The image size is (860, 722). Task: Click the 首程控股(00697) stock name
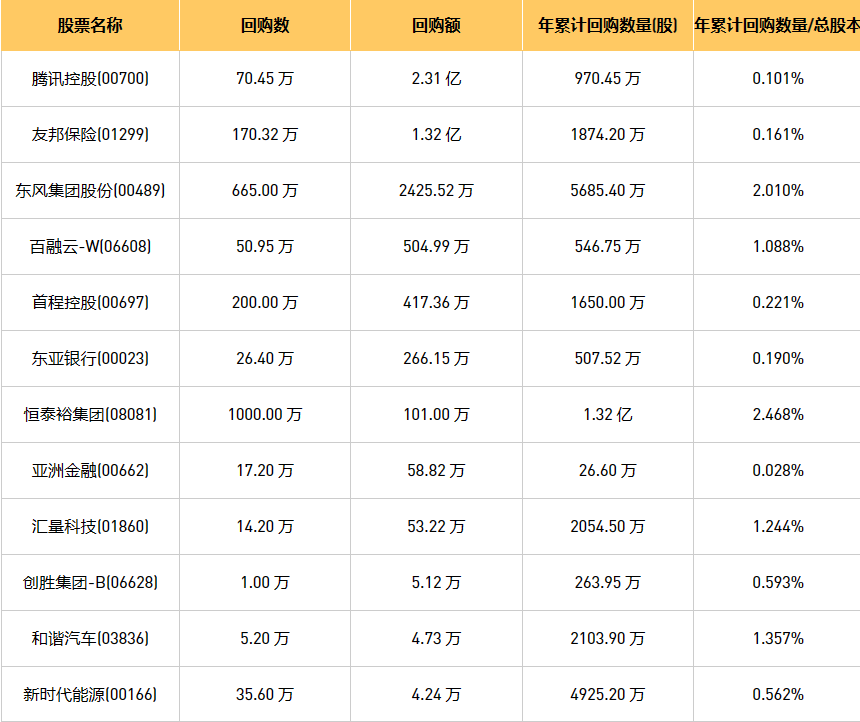point(90,303)
